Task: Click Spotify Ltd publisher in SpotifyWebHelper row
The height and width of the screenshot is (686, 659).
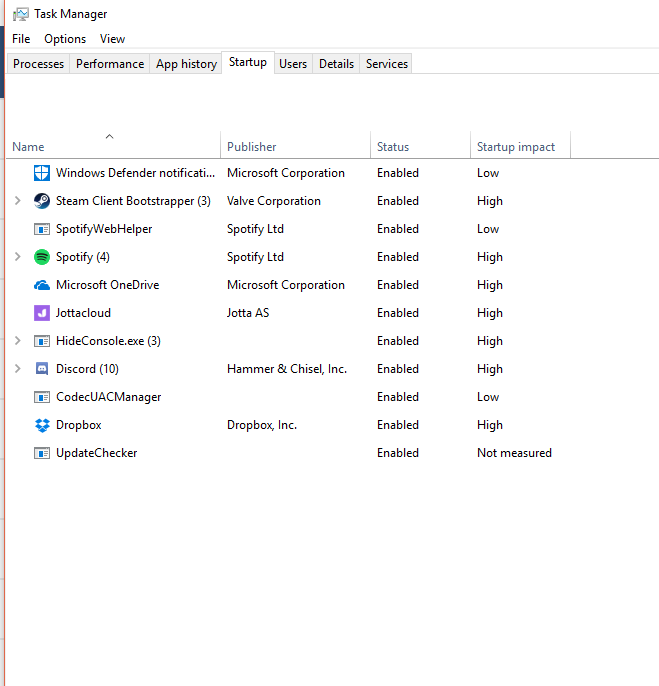Action: point(255,229)
